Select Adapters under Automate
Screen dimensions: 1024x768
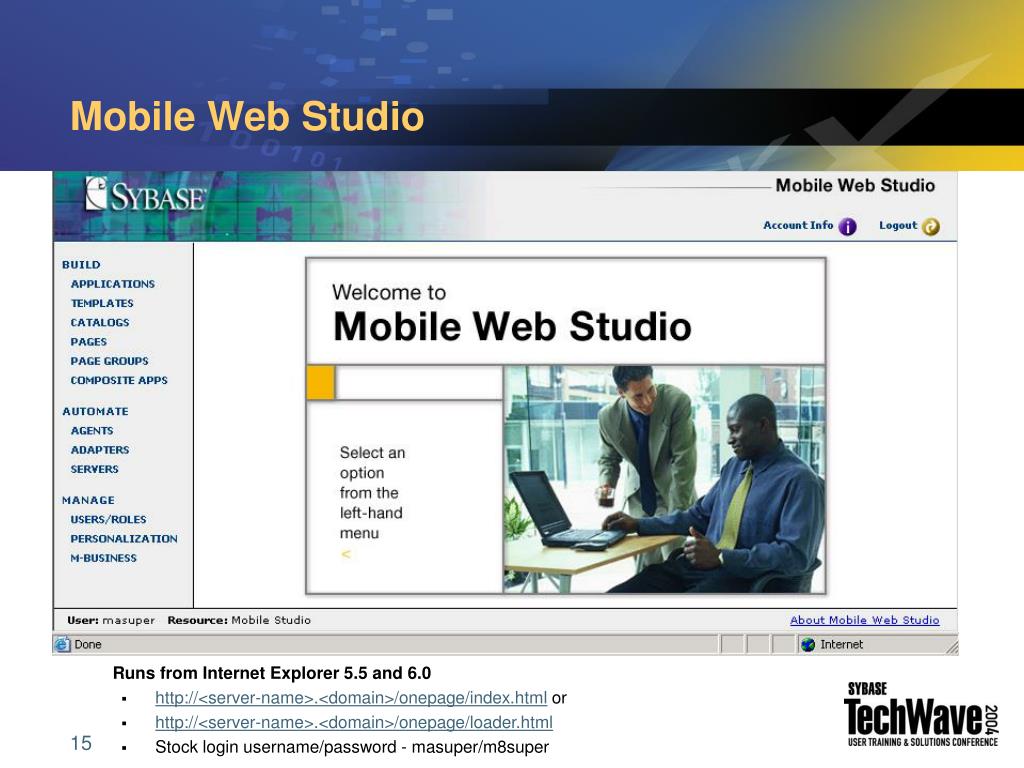(100, 450)
